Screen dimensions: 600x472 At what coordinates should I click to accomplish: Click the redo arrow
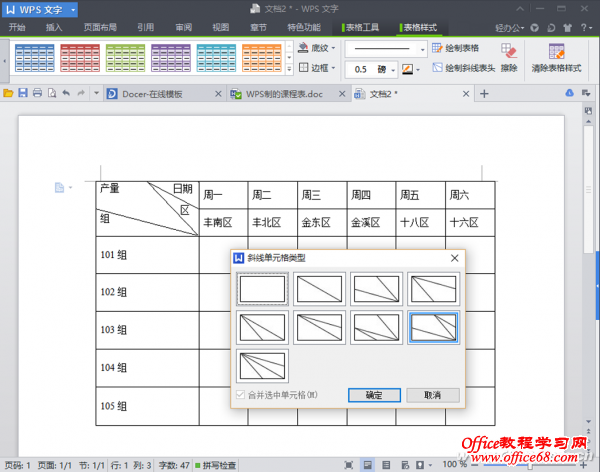(x=81, y=93)
